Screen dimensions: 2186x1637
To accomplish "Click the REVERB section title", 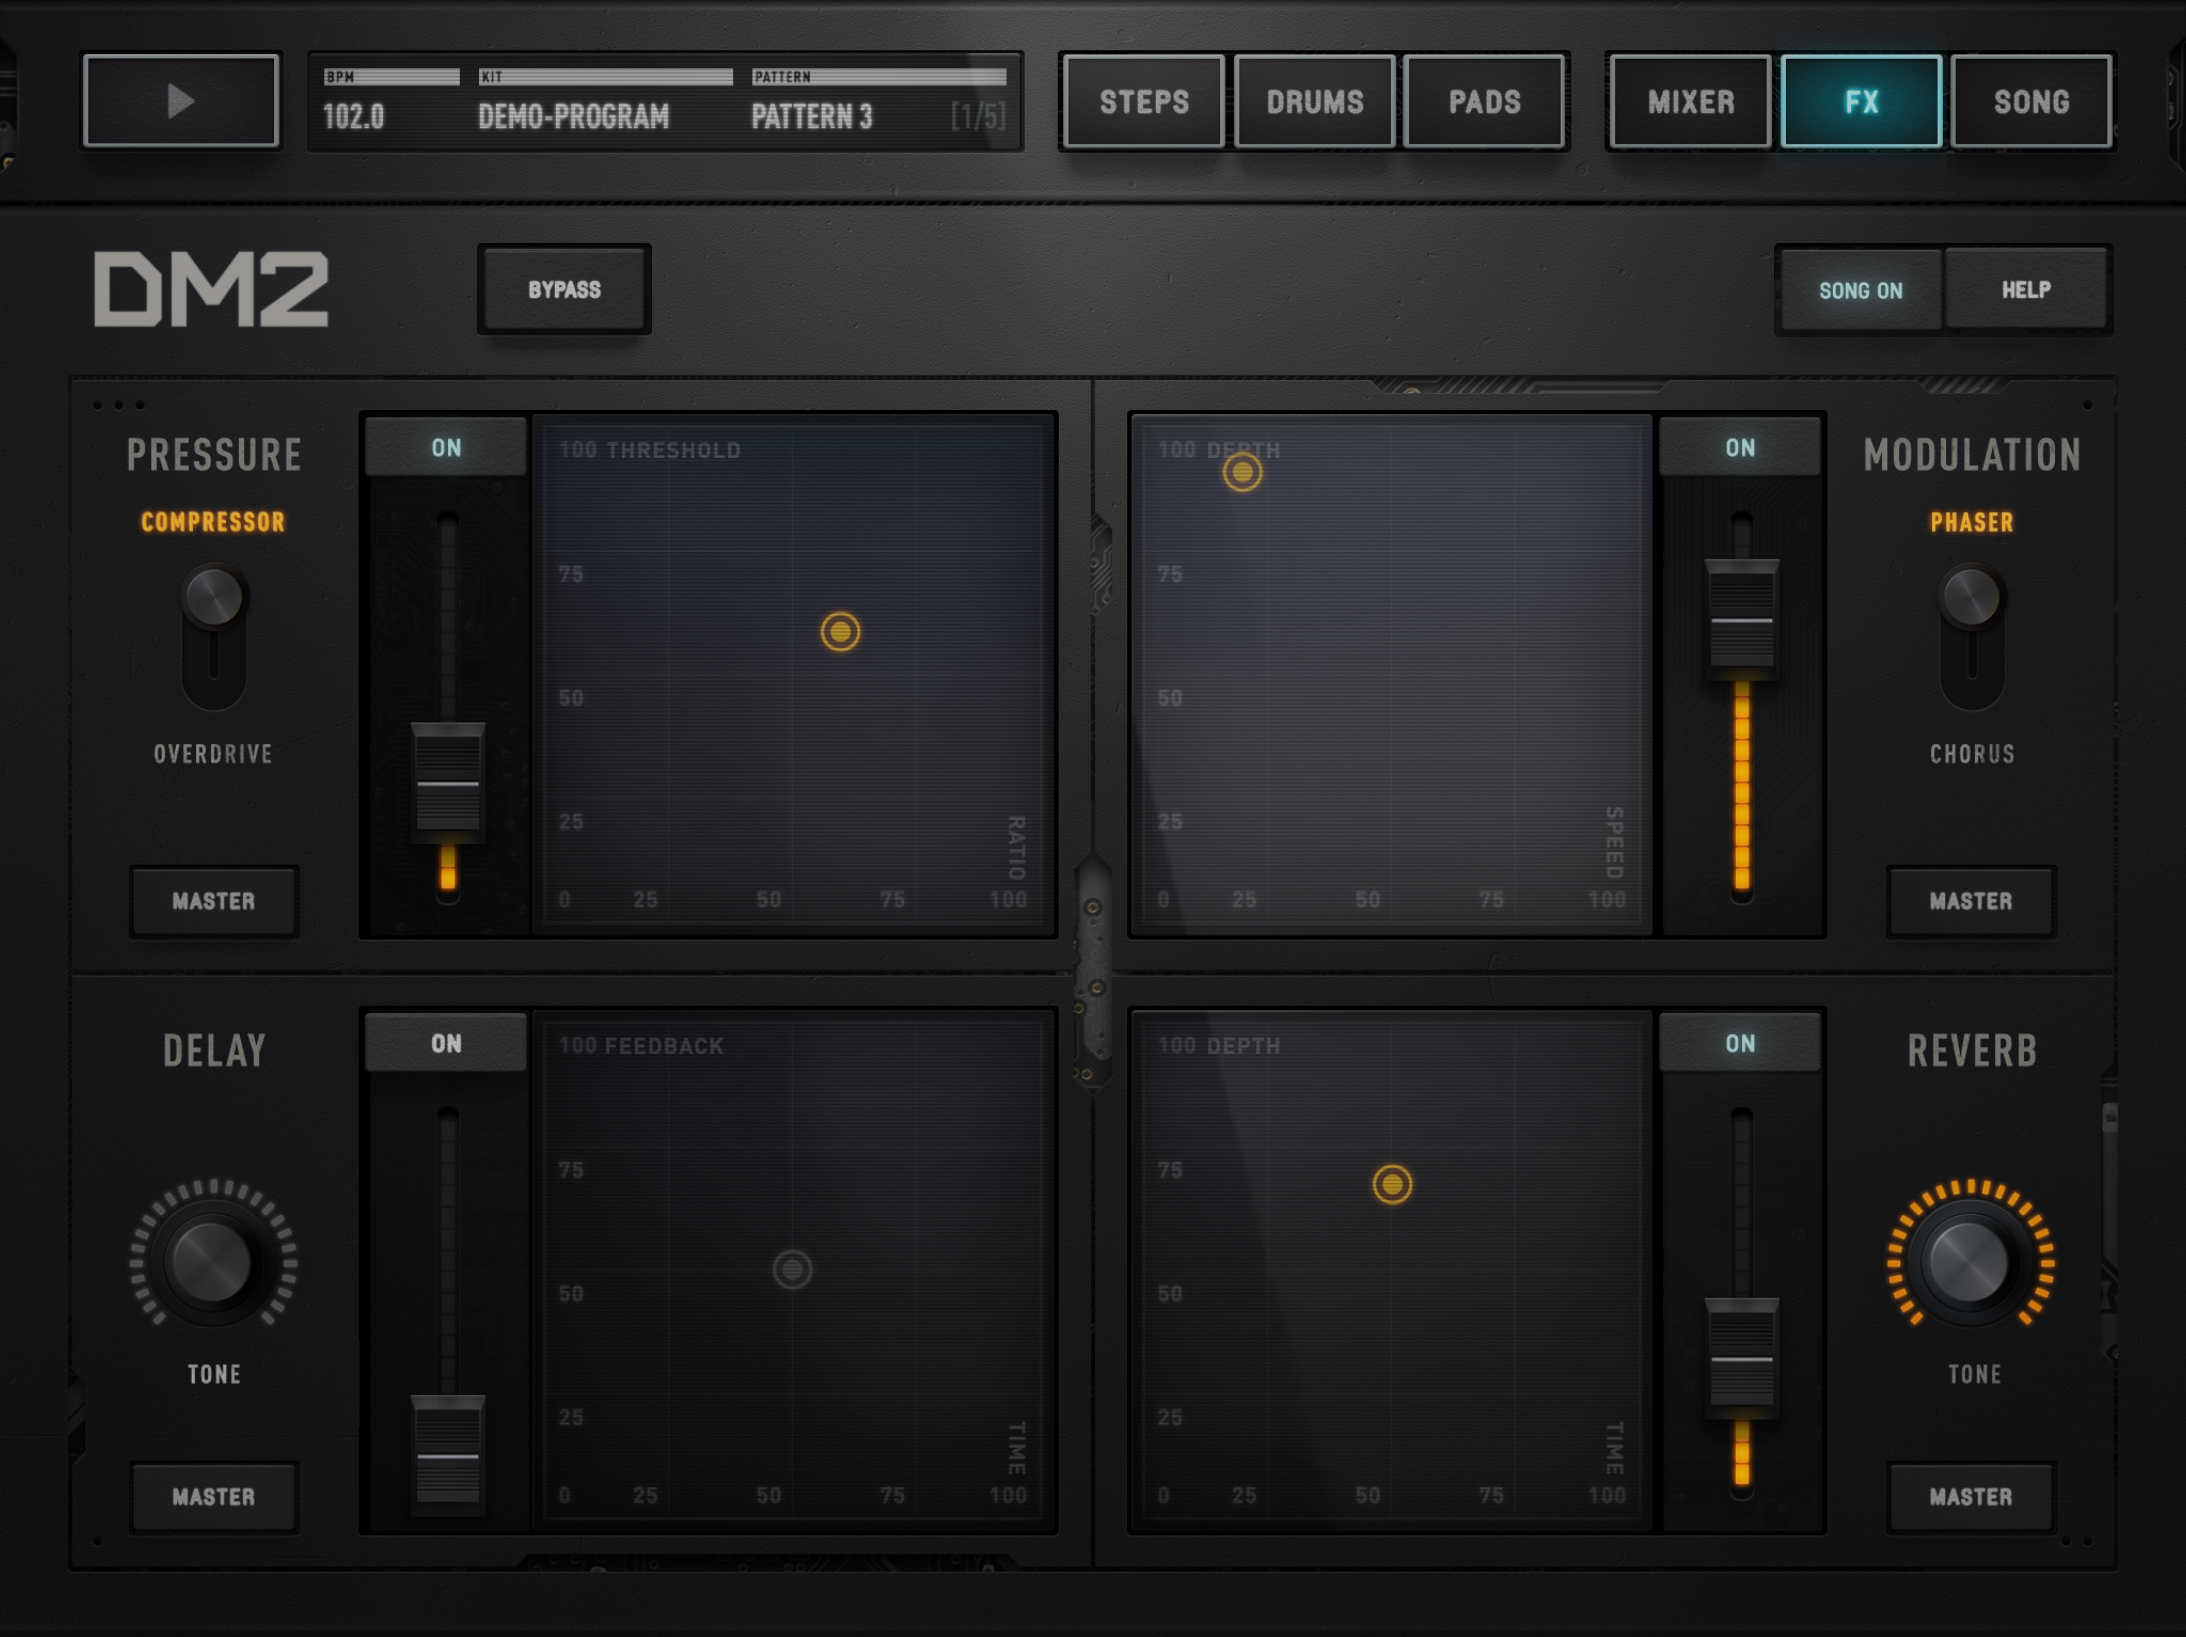I will click(1972, 1051).
